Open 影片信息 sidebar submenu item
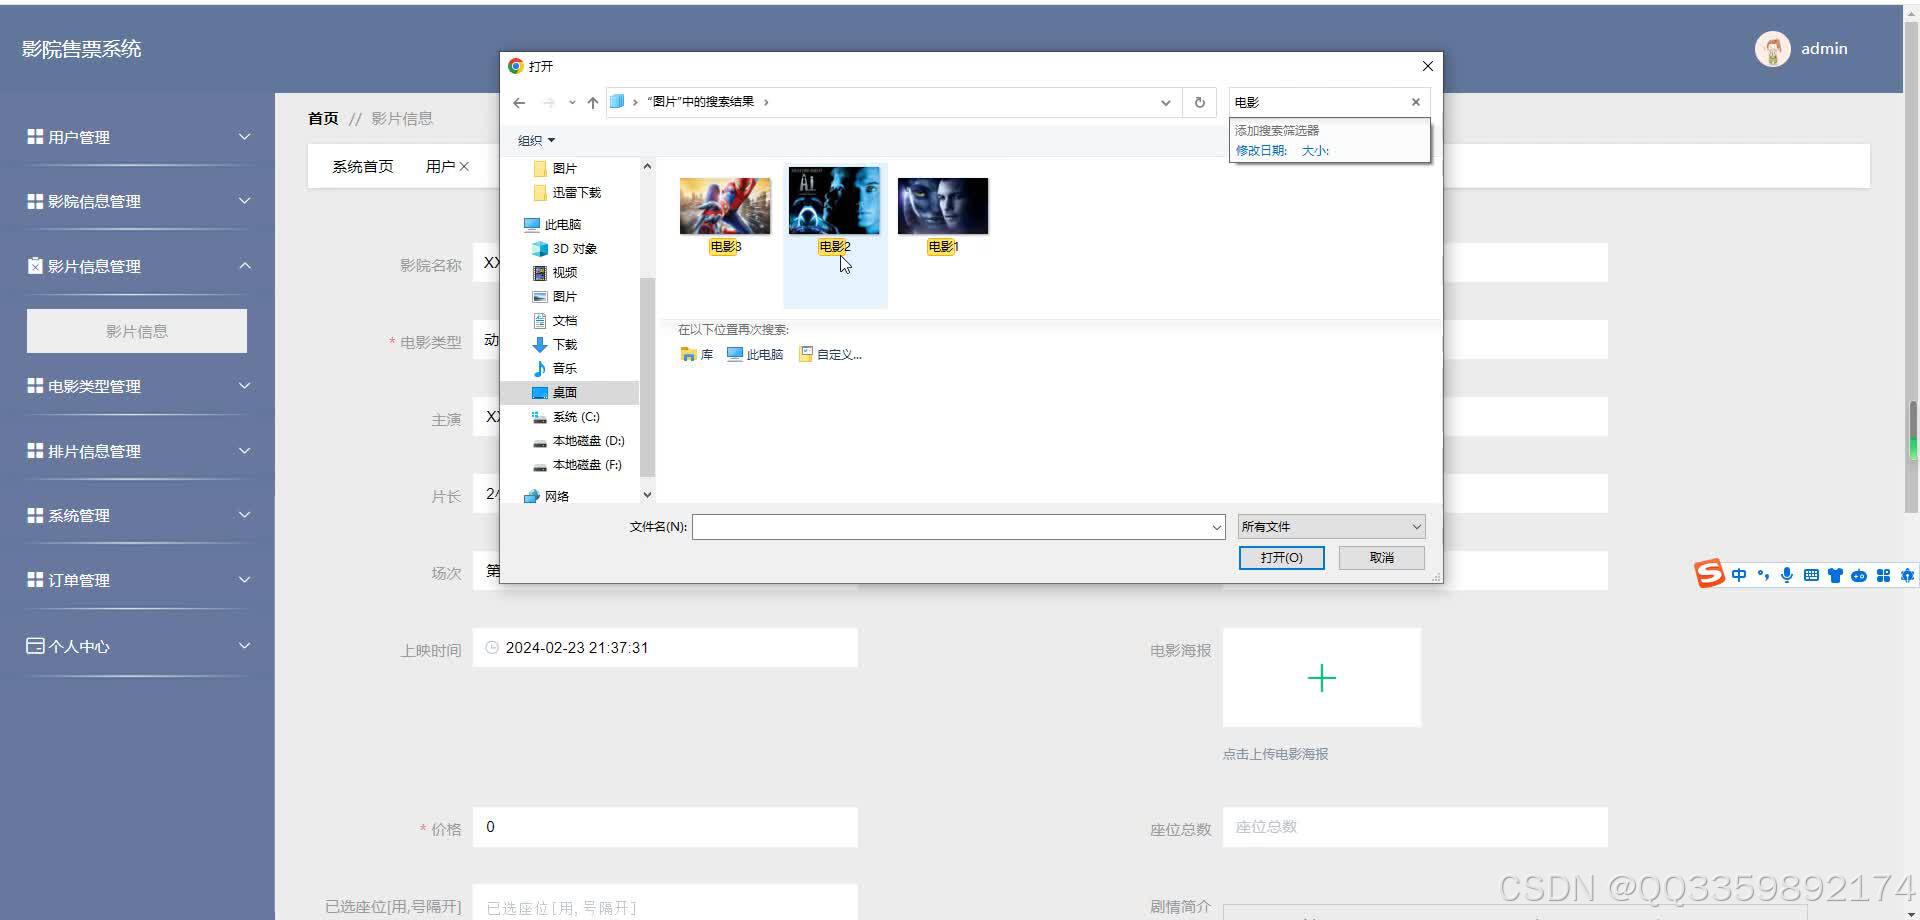This screenshot has width=1920, height=920. click(x=137, y=331)
